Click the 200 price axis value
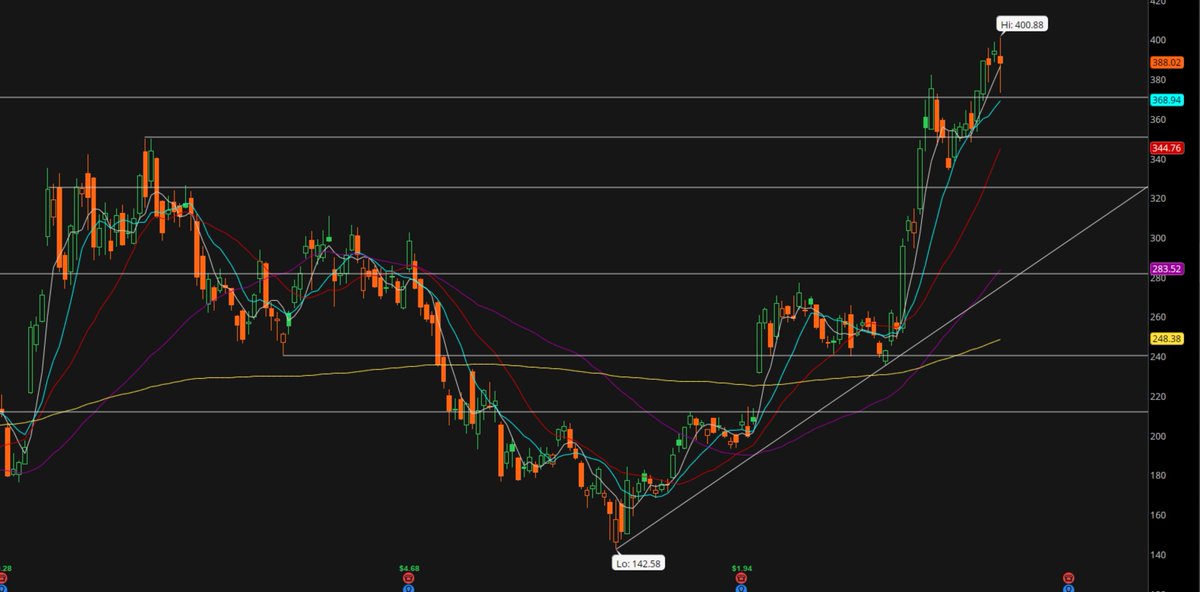Viewport: 1200px width, 592px height. click(x=1158, y=436)
